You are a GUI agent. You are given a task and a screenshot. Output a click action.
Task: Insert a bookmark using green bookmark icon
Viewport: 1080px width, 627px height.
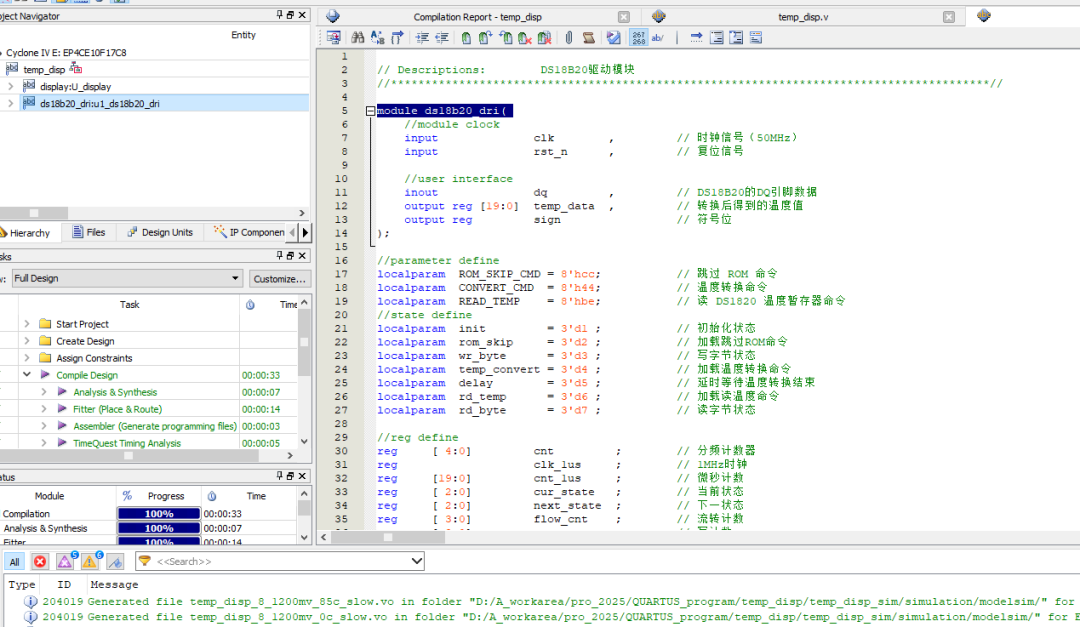[x=466, y=37]
